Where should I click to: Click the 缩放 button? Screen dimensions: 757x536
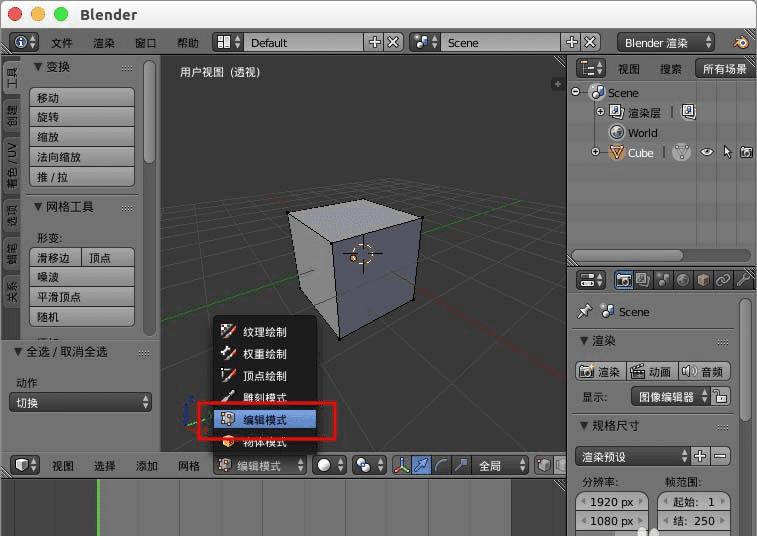tap(82, 137)
